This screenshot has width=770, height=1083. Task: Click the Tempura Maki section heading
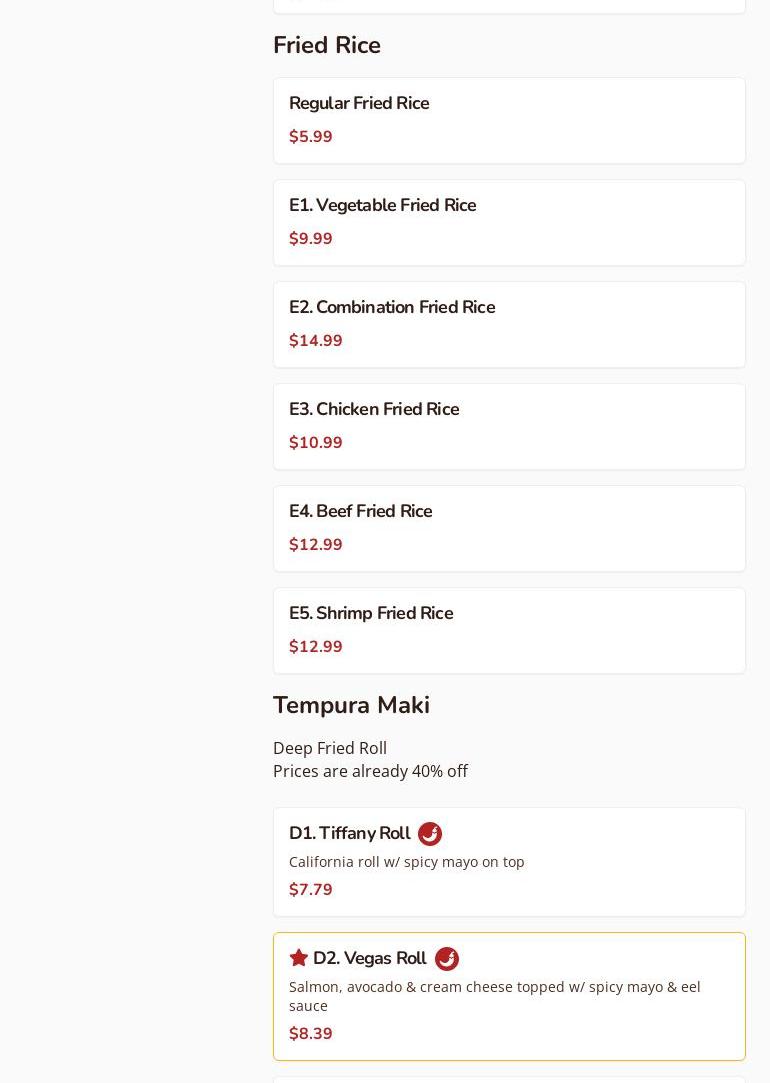pyautogui.click(x=352, y=705)
